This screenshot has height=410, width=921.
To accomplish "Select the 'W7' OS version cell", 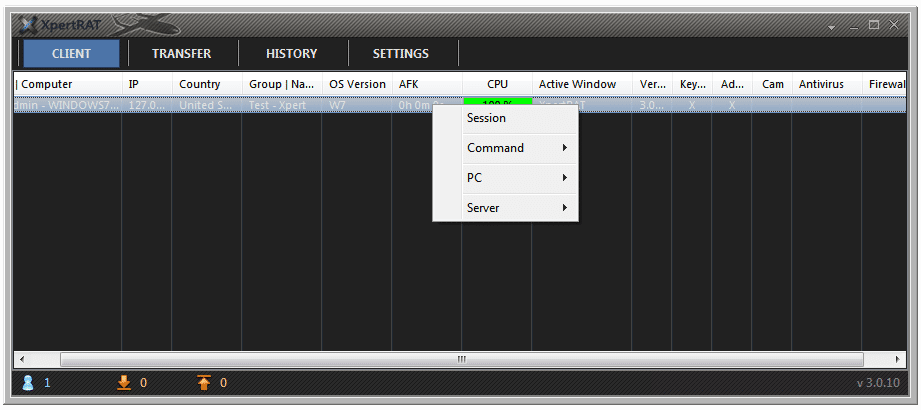I will [x=357, y=105].
